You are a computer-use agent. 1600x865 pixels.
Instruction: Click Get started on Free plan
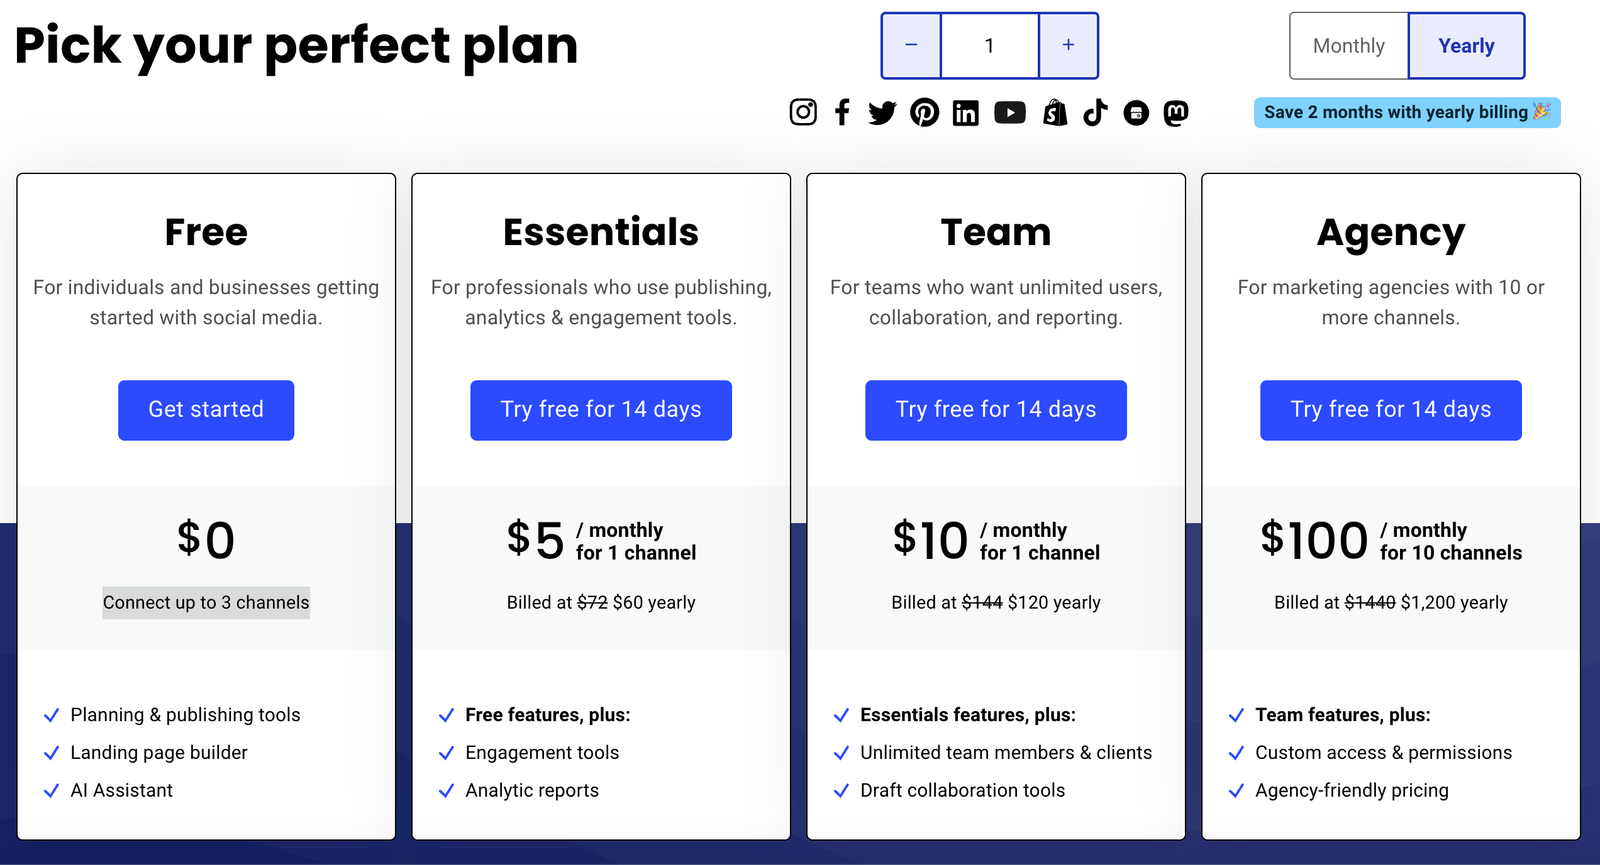coord(206,410)
